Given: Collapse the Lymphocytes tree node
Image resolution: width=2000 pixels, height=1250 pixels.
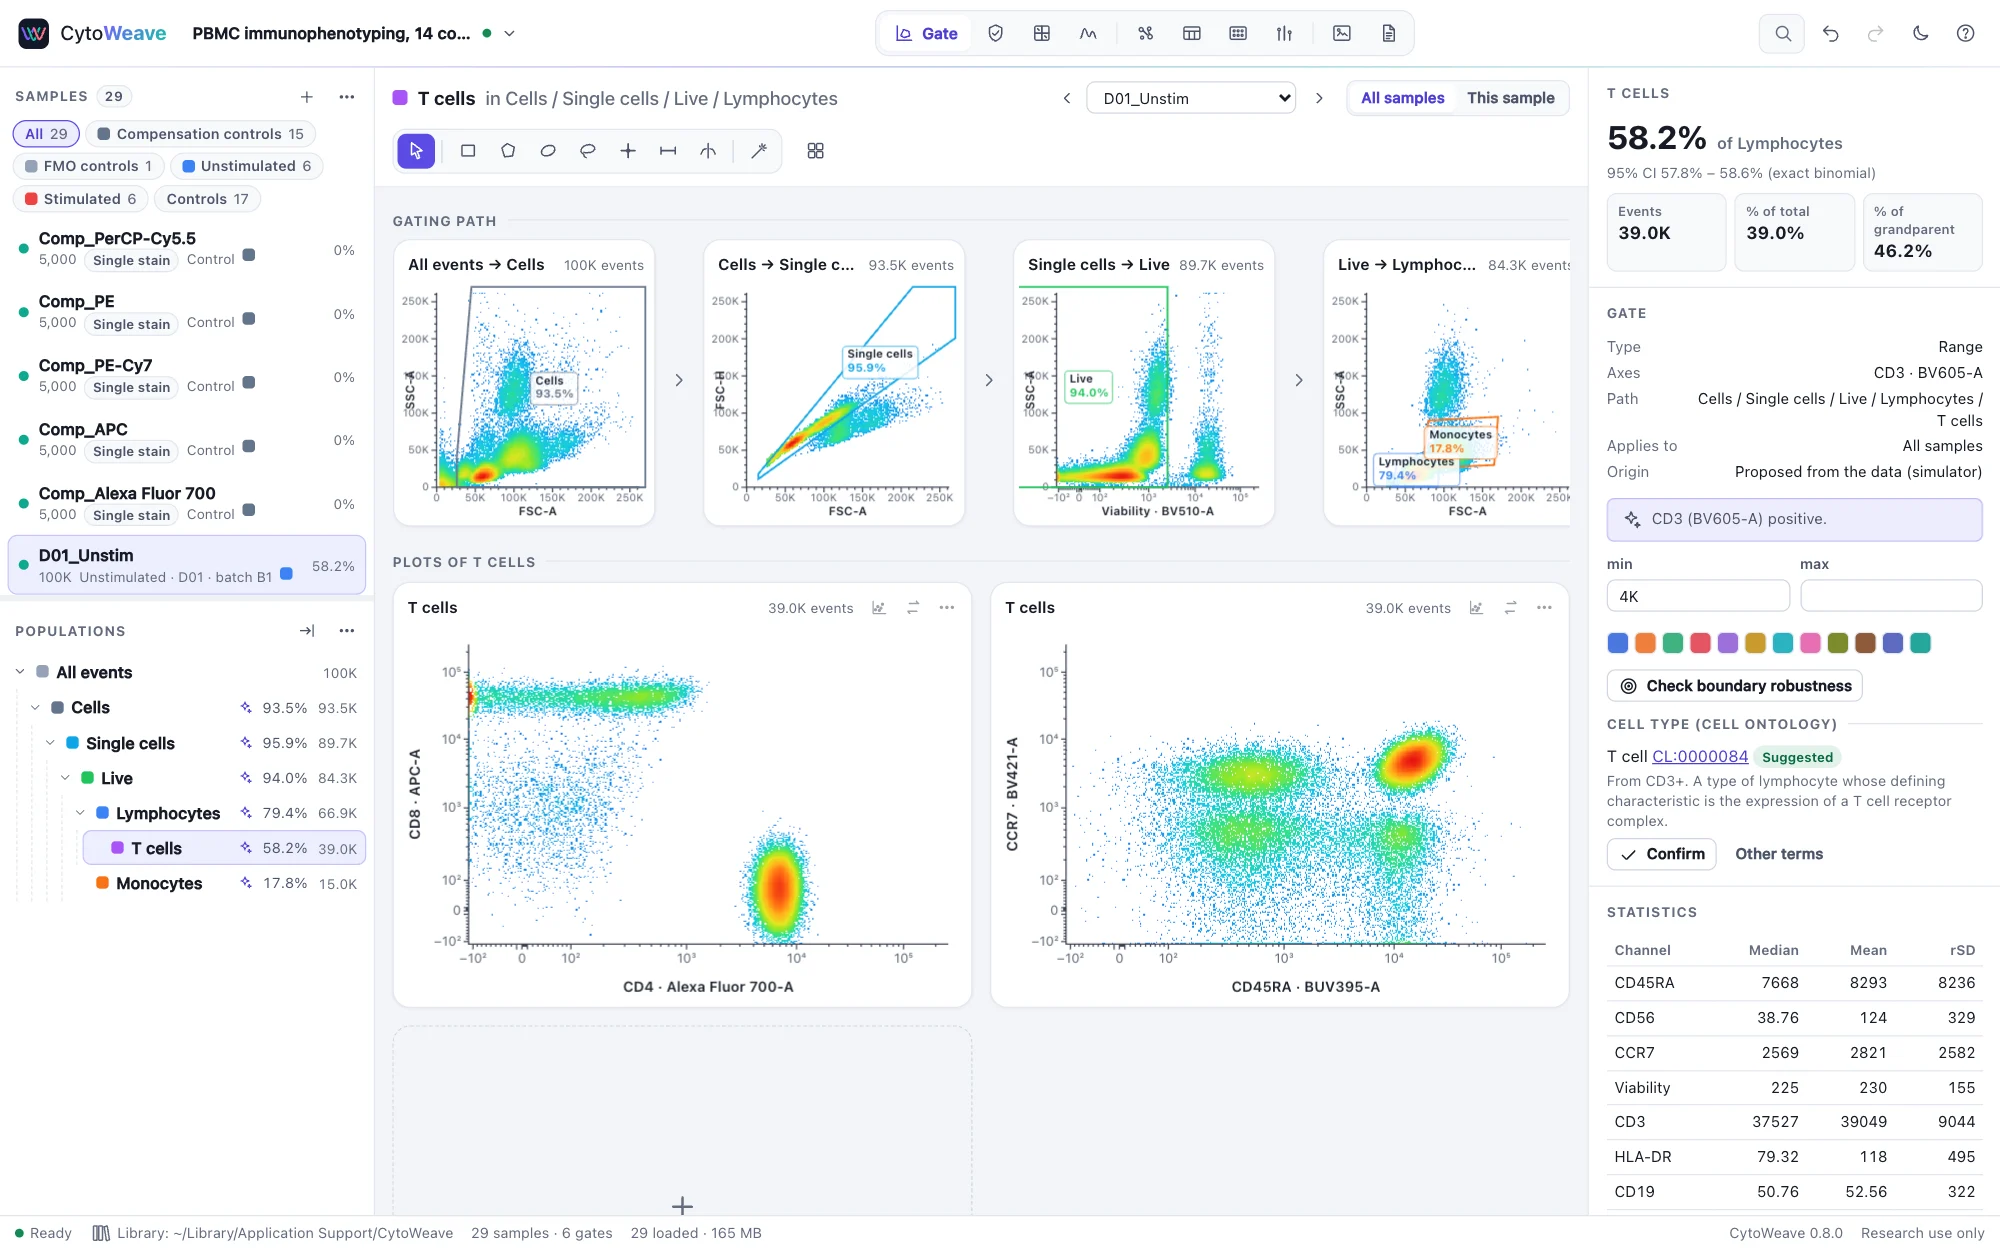Looking at the screenshot, I should pyautogui.click(x=80, y=812).
